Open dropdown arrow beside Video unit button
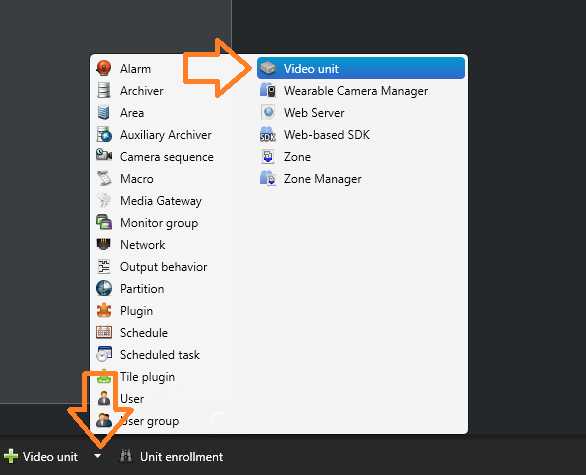 coord(98,456)
